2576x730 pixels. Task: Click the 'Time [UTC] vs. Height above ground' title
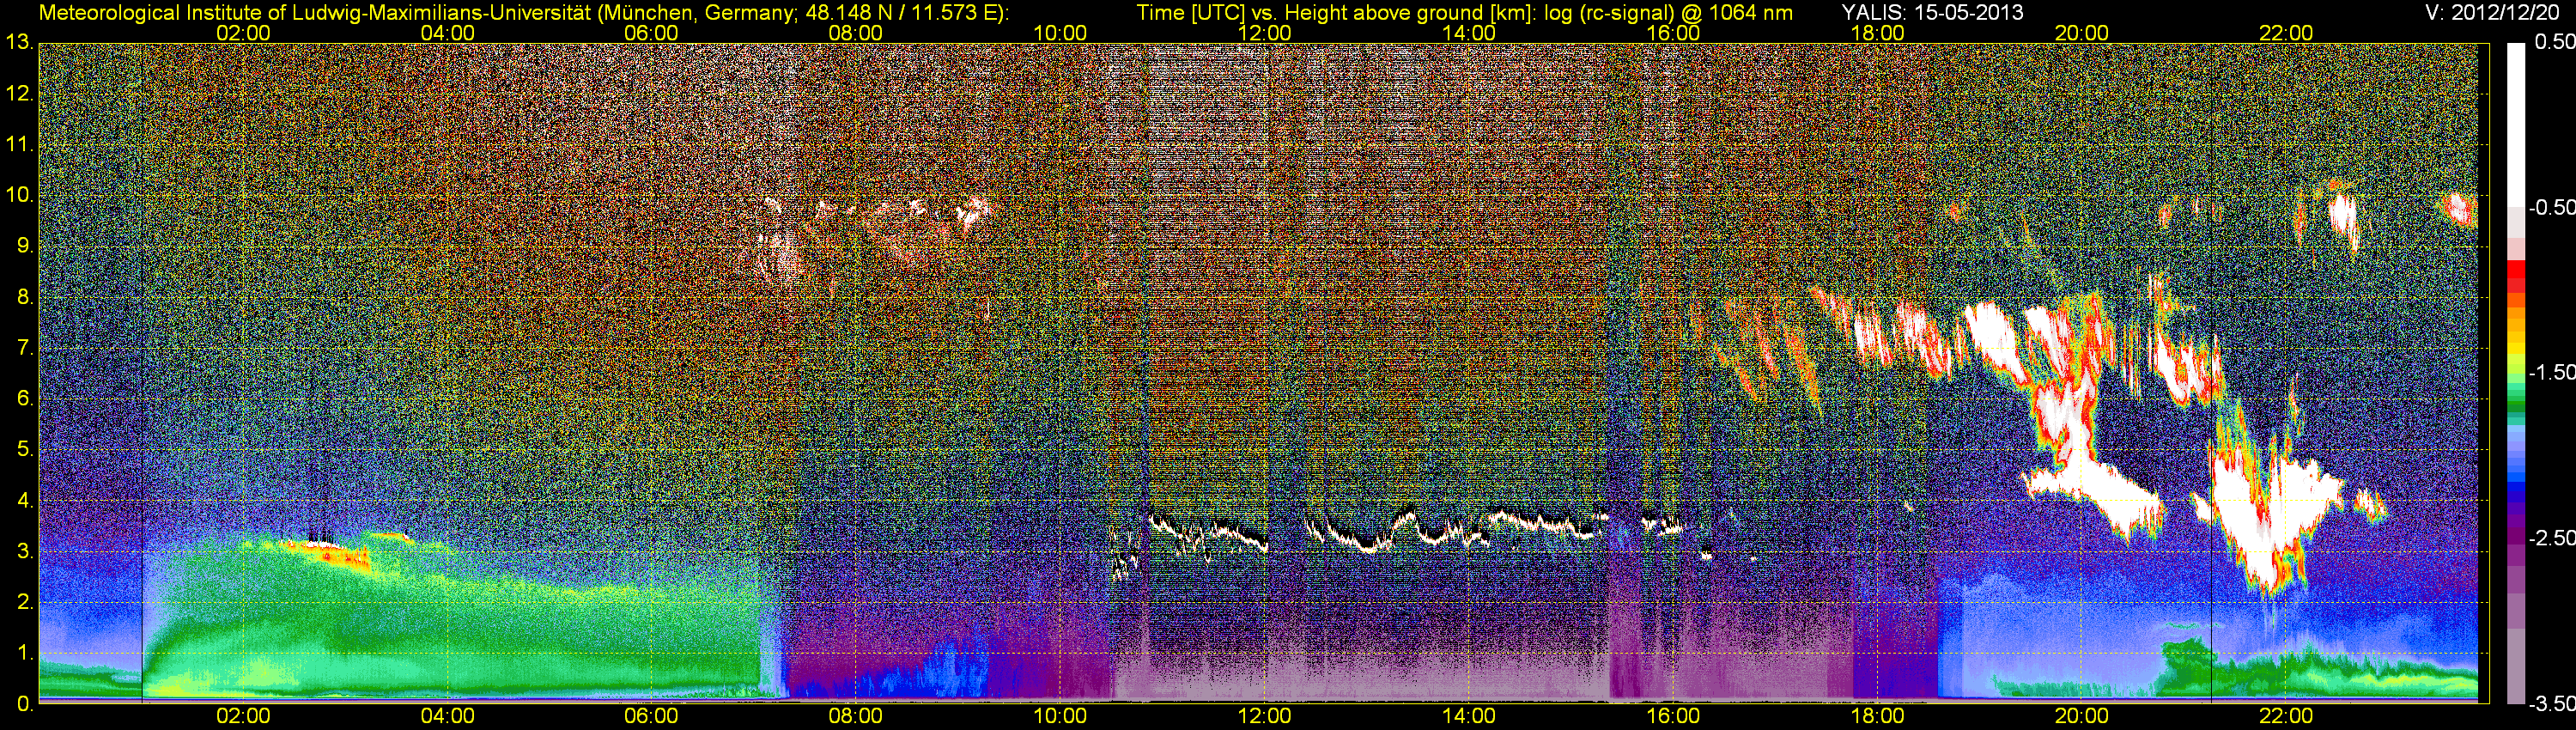tap(1464, 13)
